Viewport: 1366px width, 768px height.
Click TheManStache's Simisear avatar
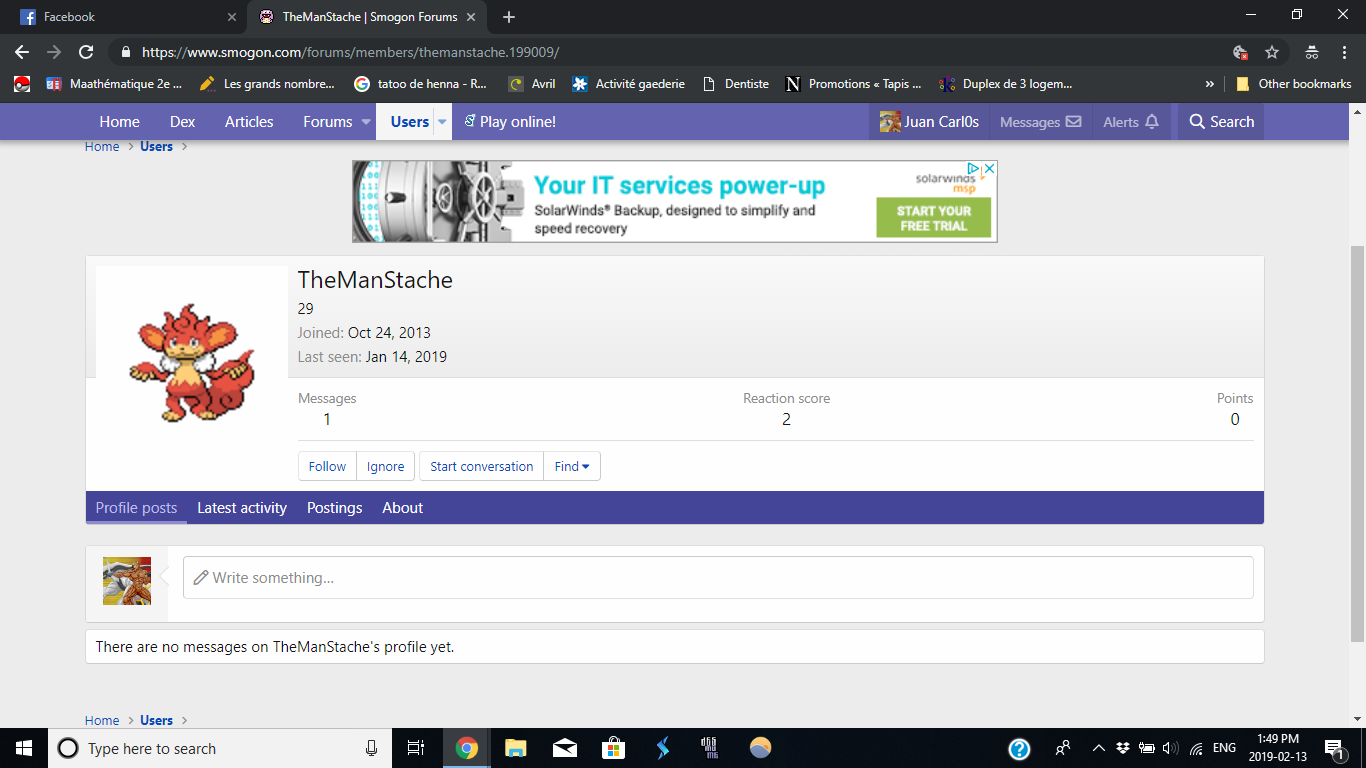pos(192,362)
